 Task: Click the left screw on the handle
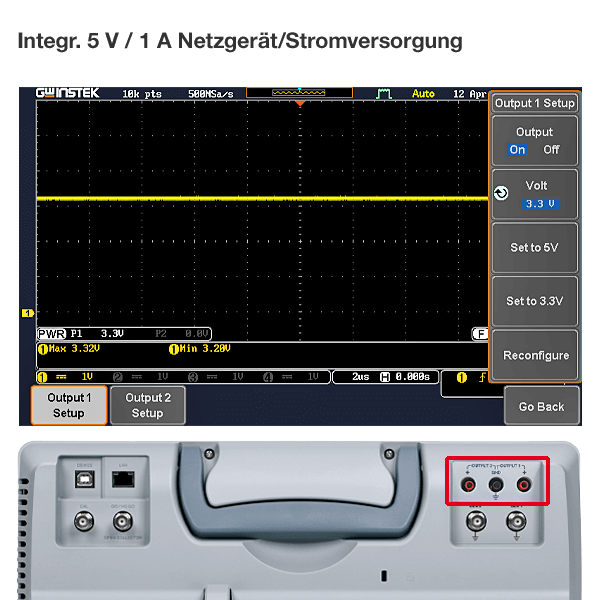[209, 454]
